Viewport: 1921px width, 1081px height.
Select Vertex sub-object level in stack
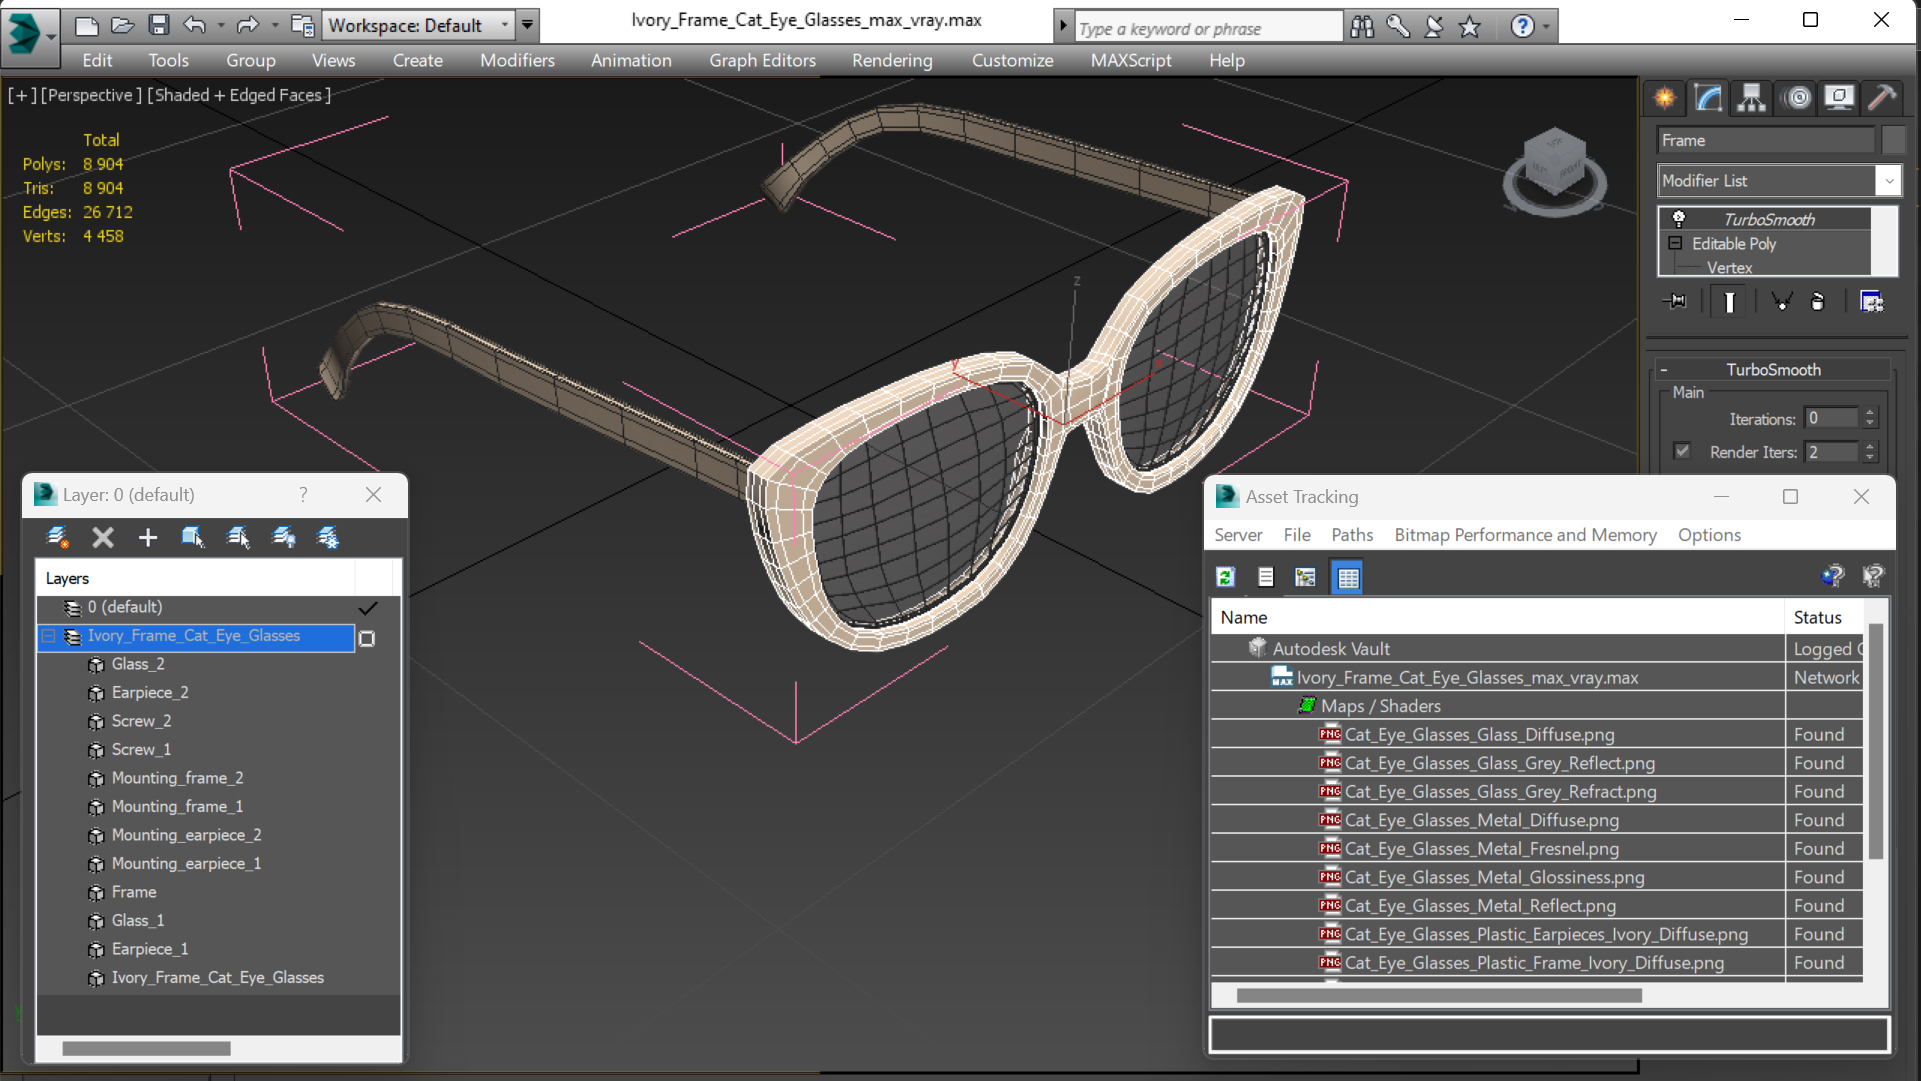click(1729, 268)
